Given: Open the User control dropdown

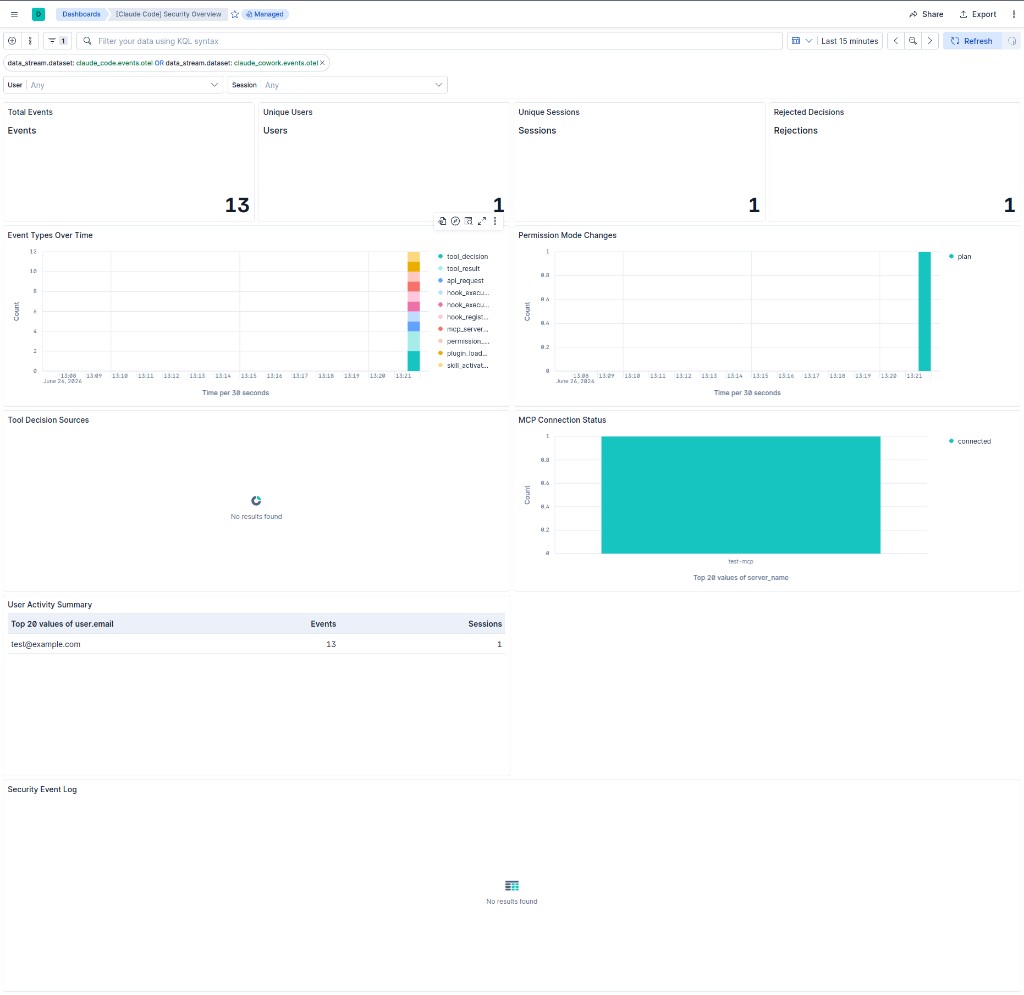Looking at the screenshot, I should (x=113, y=85).
